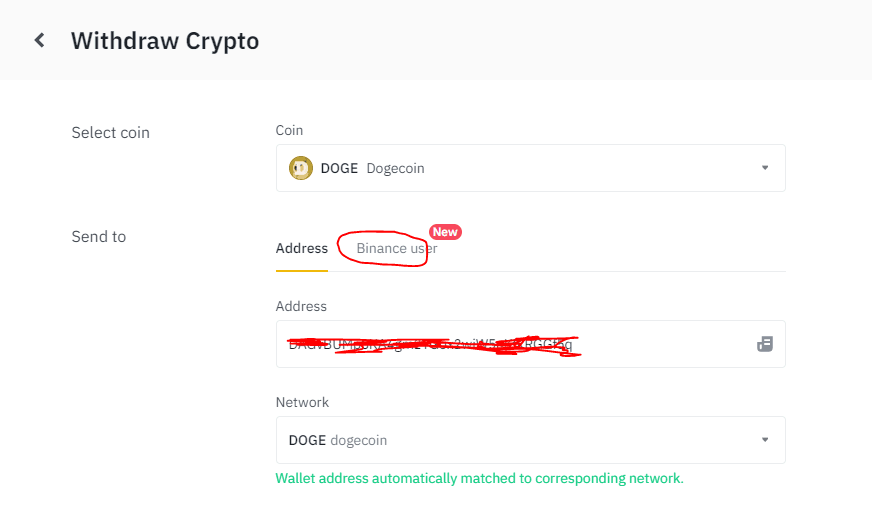Expand the Coin selector dropdown arrow
This screenshot has width=872, height=526.
pos(765,168)
